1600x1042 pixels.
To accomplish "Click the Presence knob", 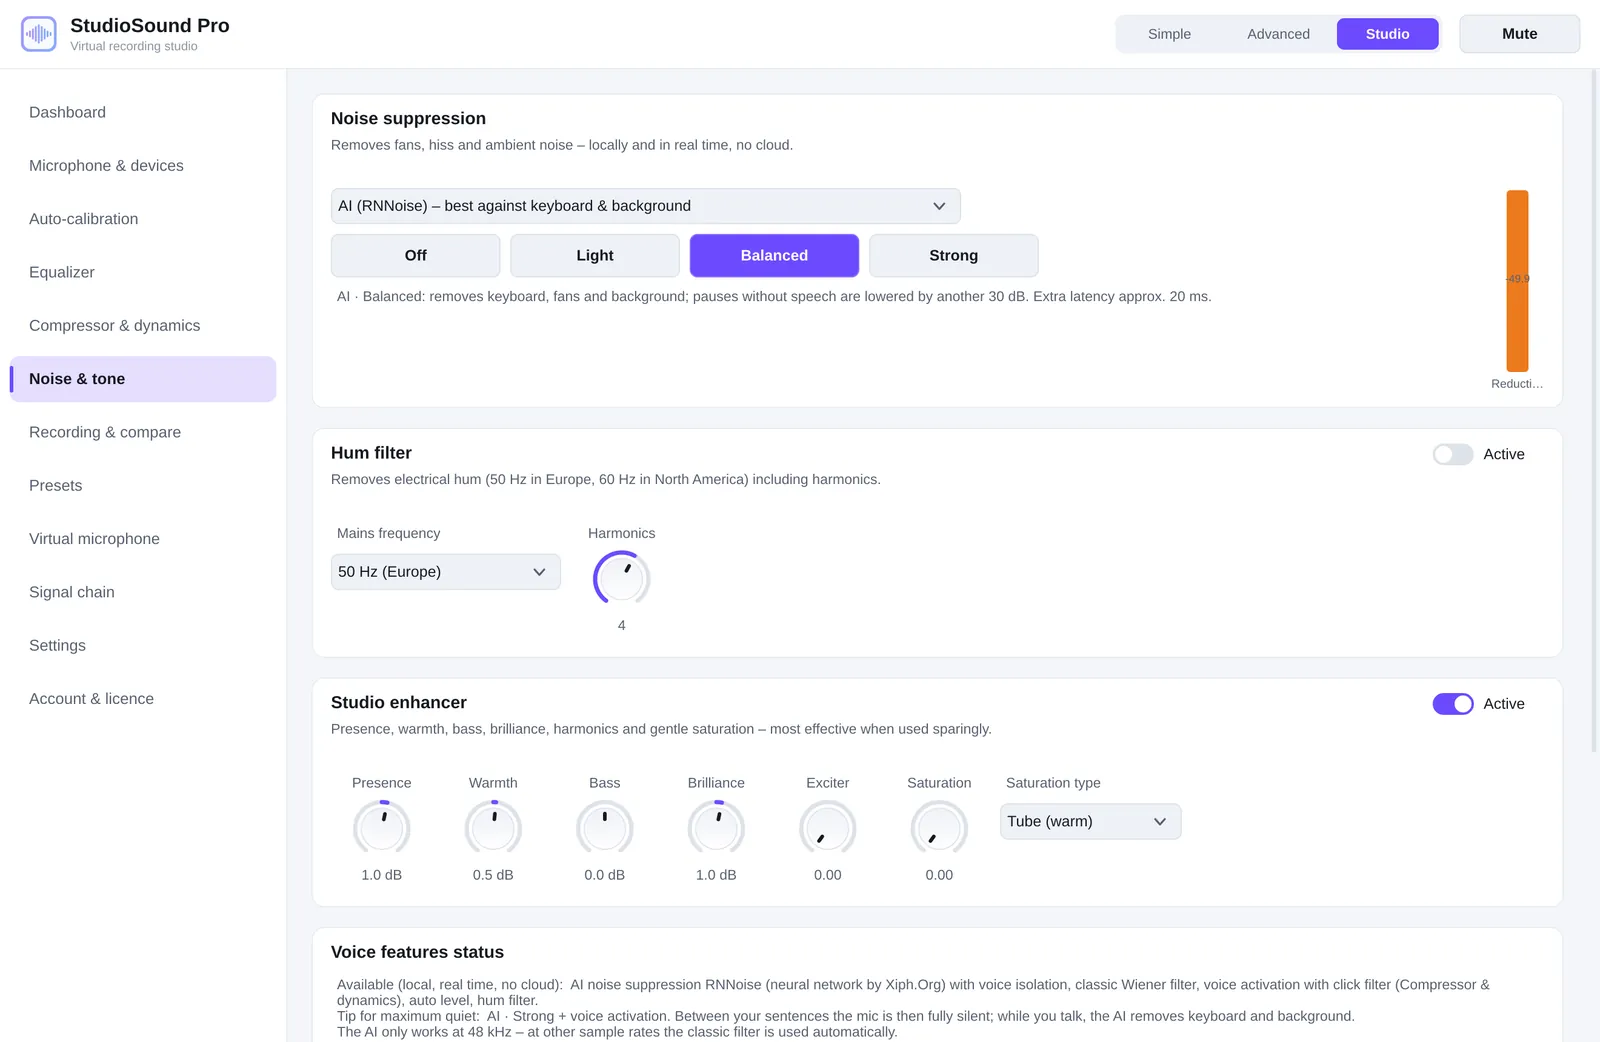I will [x=382, y=828].
